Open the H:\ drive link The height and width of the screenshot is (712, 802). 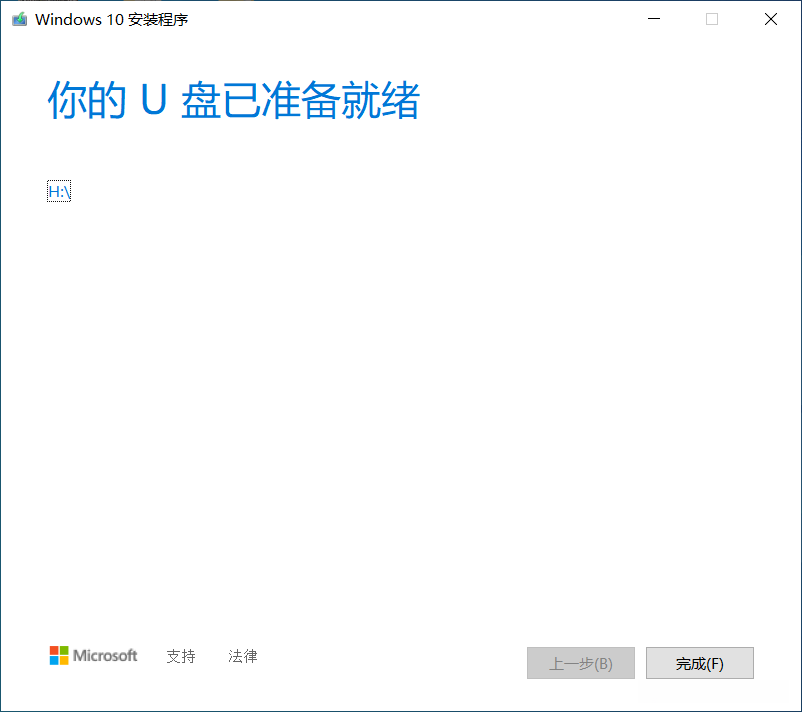pyautogui.click(x=59, y=191)
